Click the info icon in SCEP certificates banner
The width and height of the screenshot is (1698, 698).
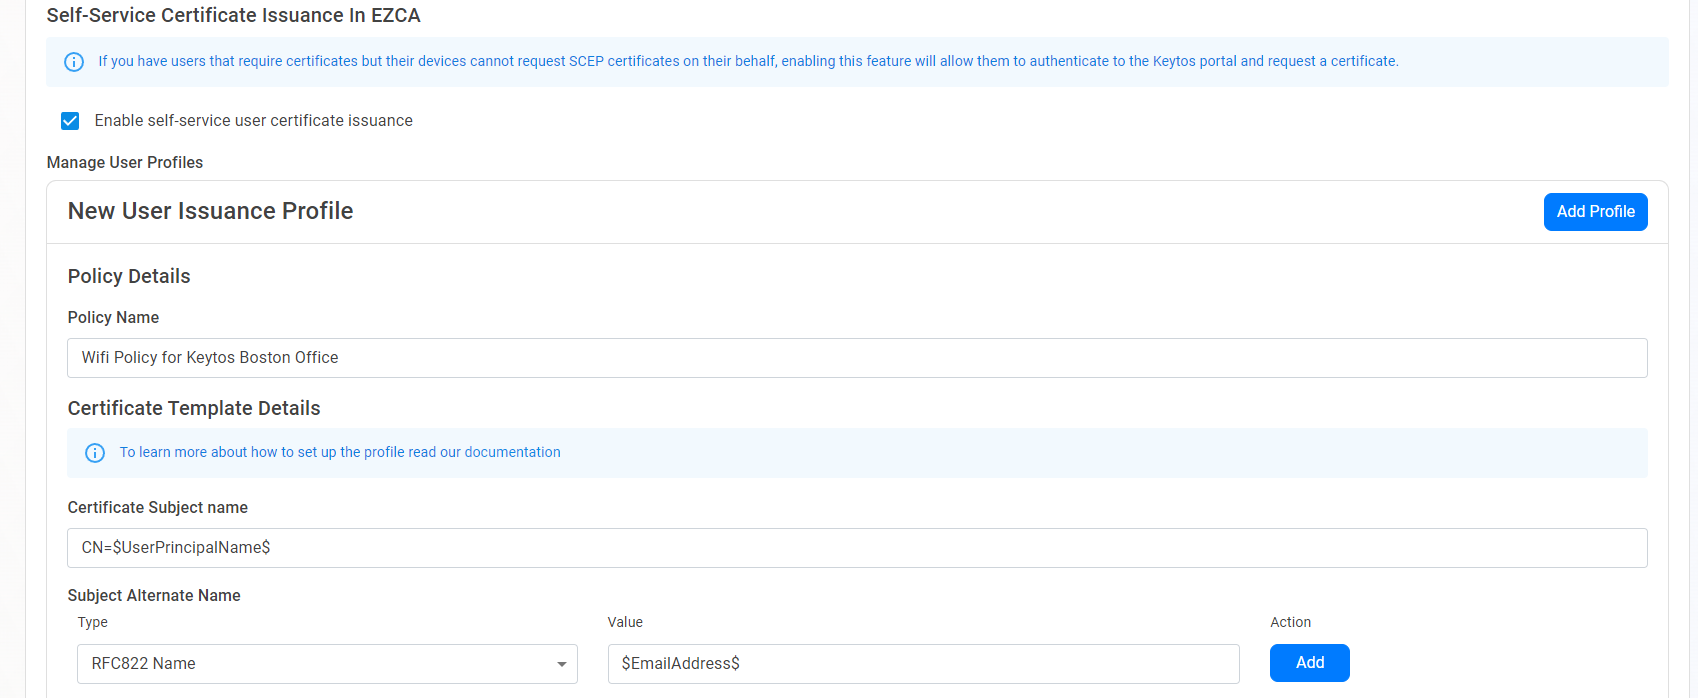tap(74, 62)
